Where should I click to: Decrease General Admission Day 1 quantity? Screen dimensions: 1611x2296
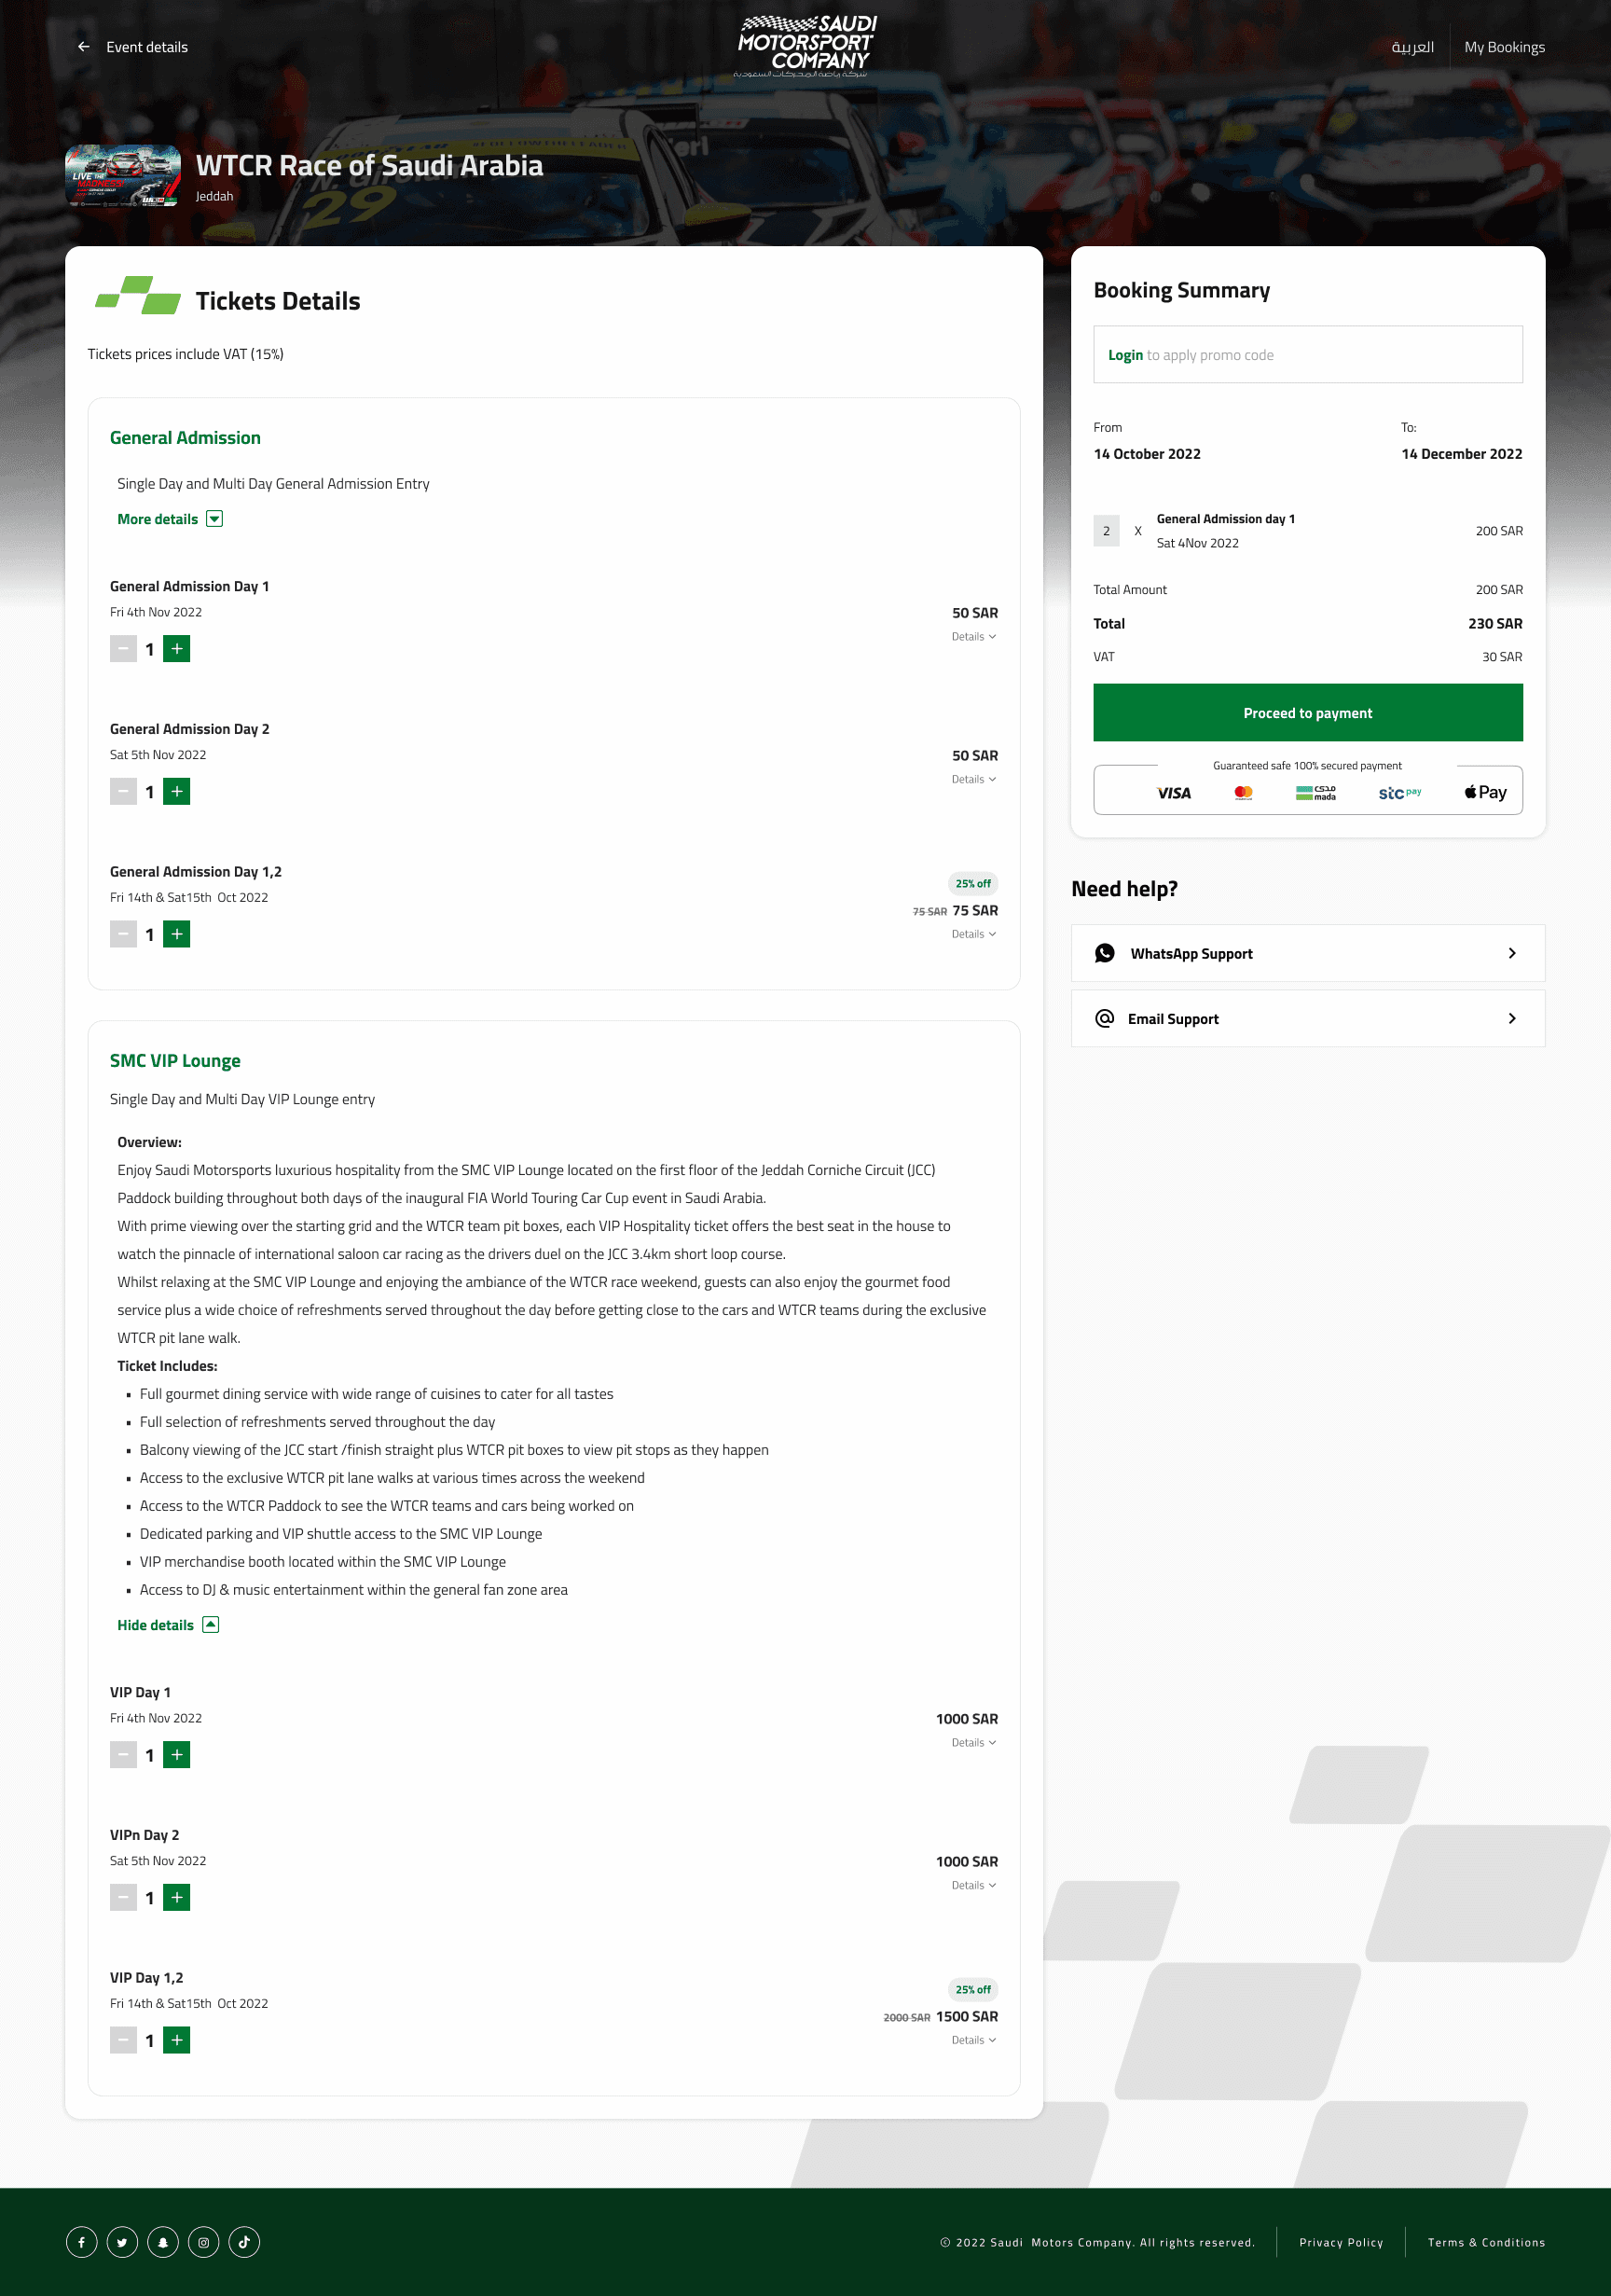(x=123, y=649)
